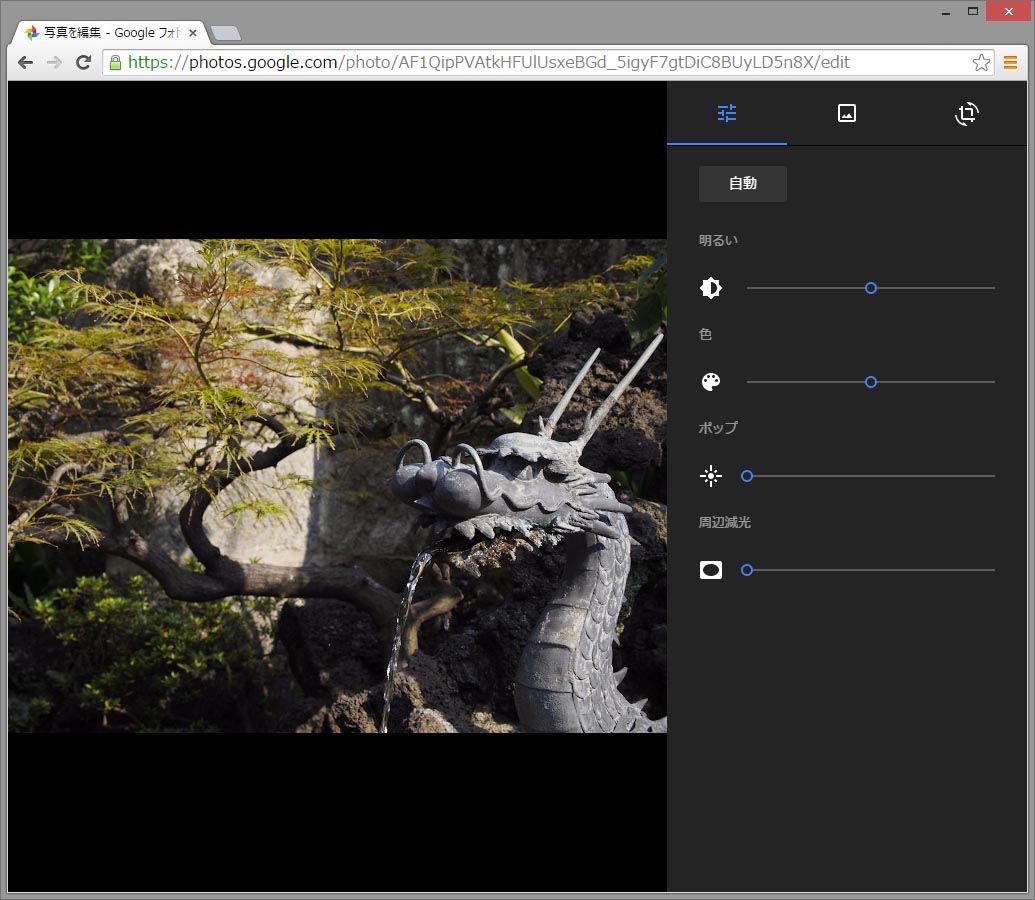Click the color palette (色) icon
The image size is (1035, 900).
(711, 382)
